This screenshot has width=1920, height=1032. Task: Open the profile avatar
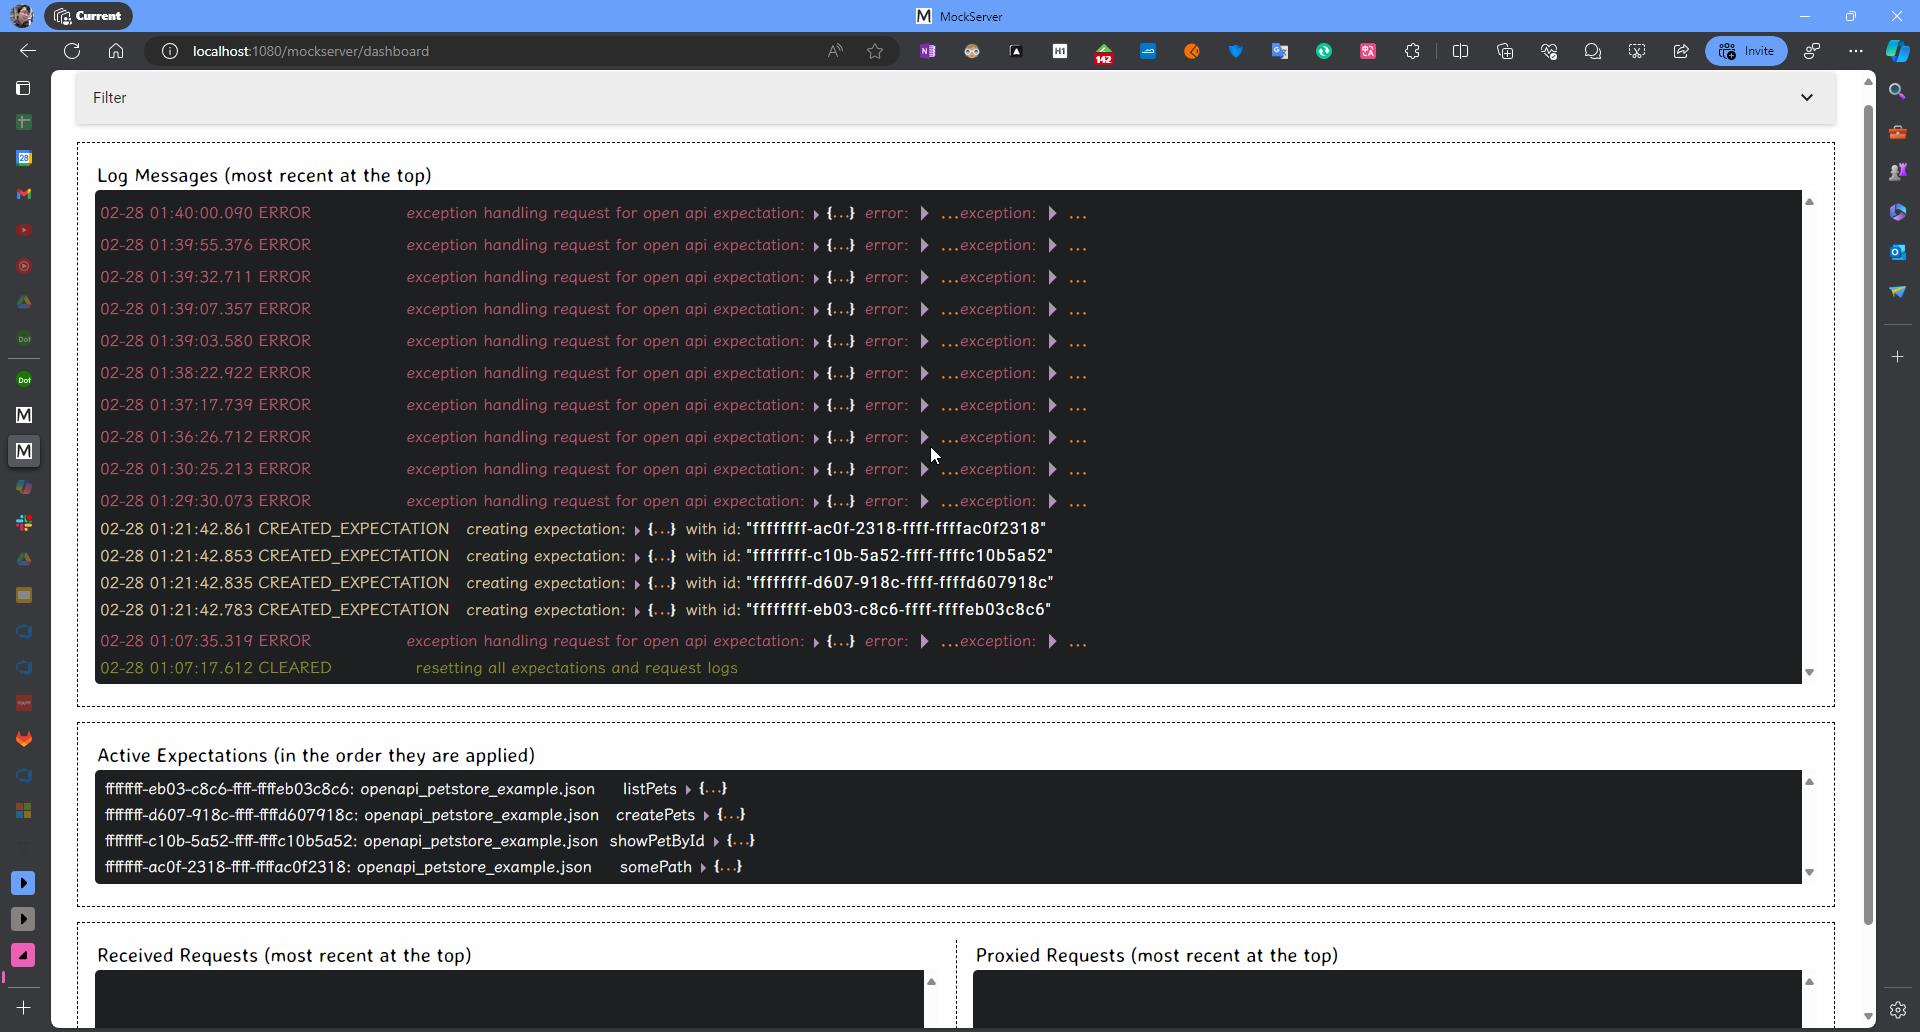[21, 16]
